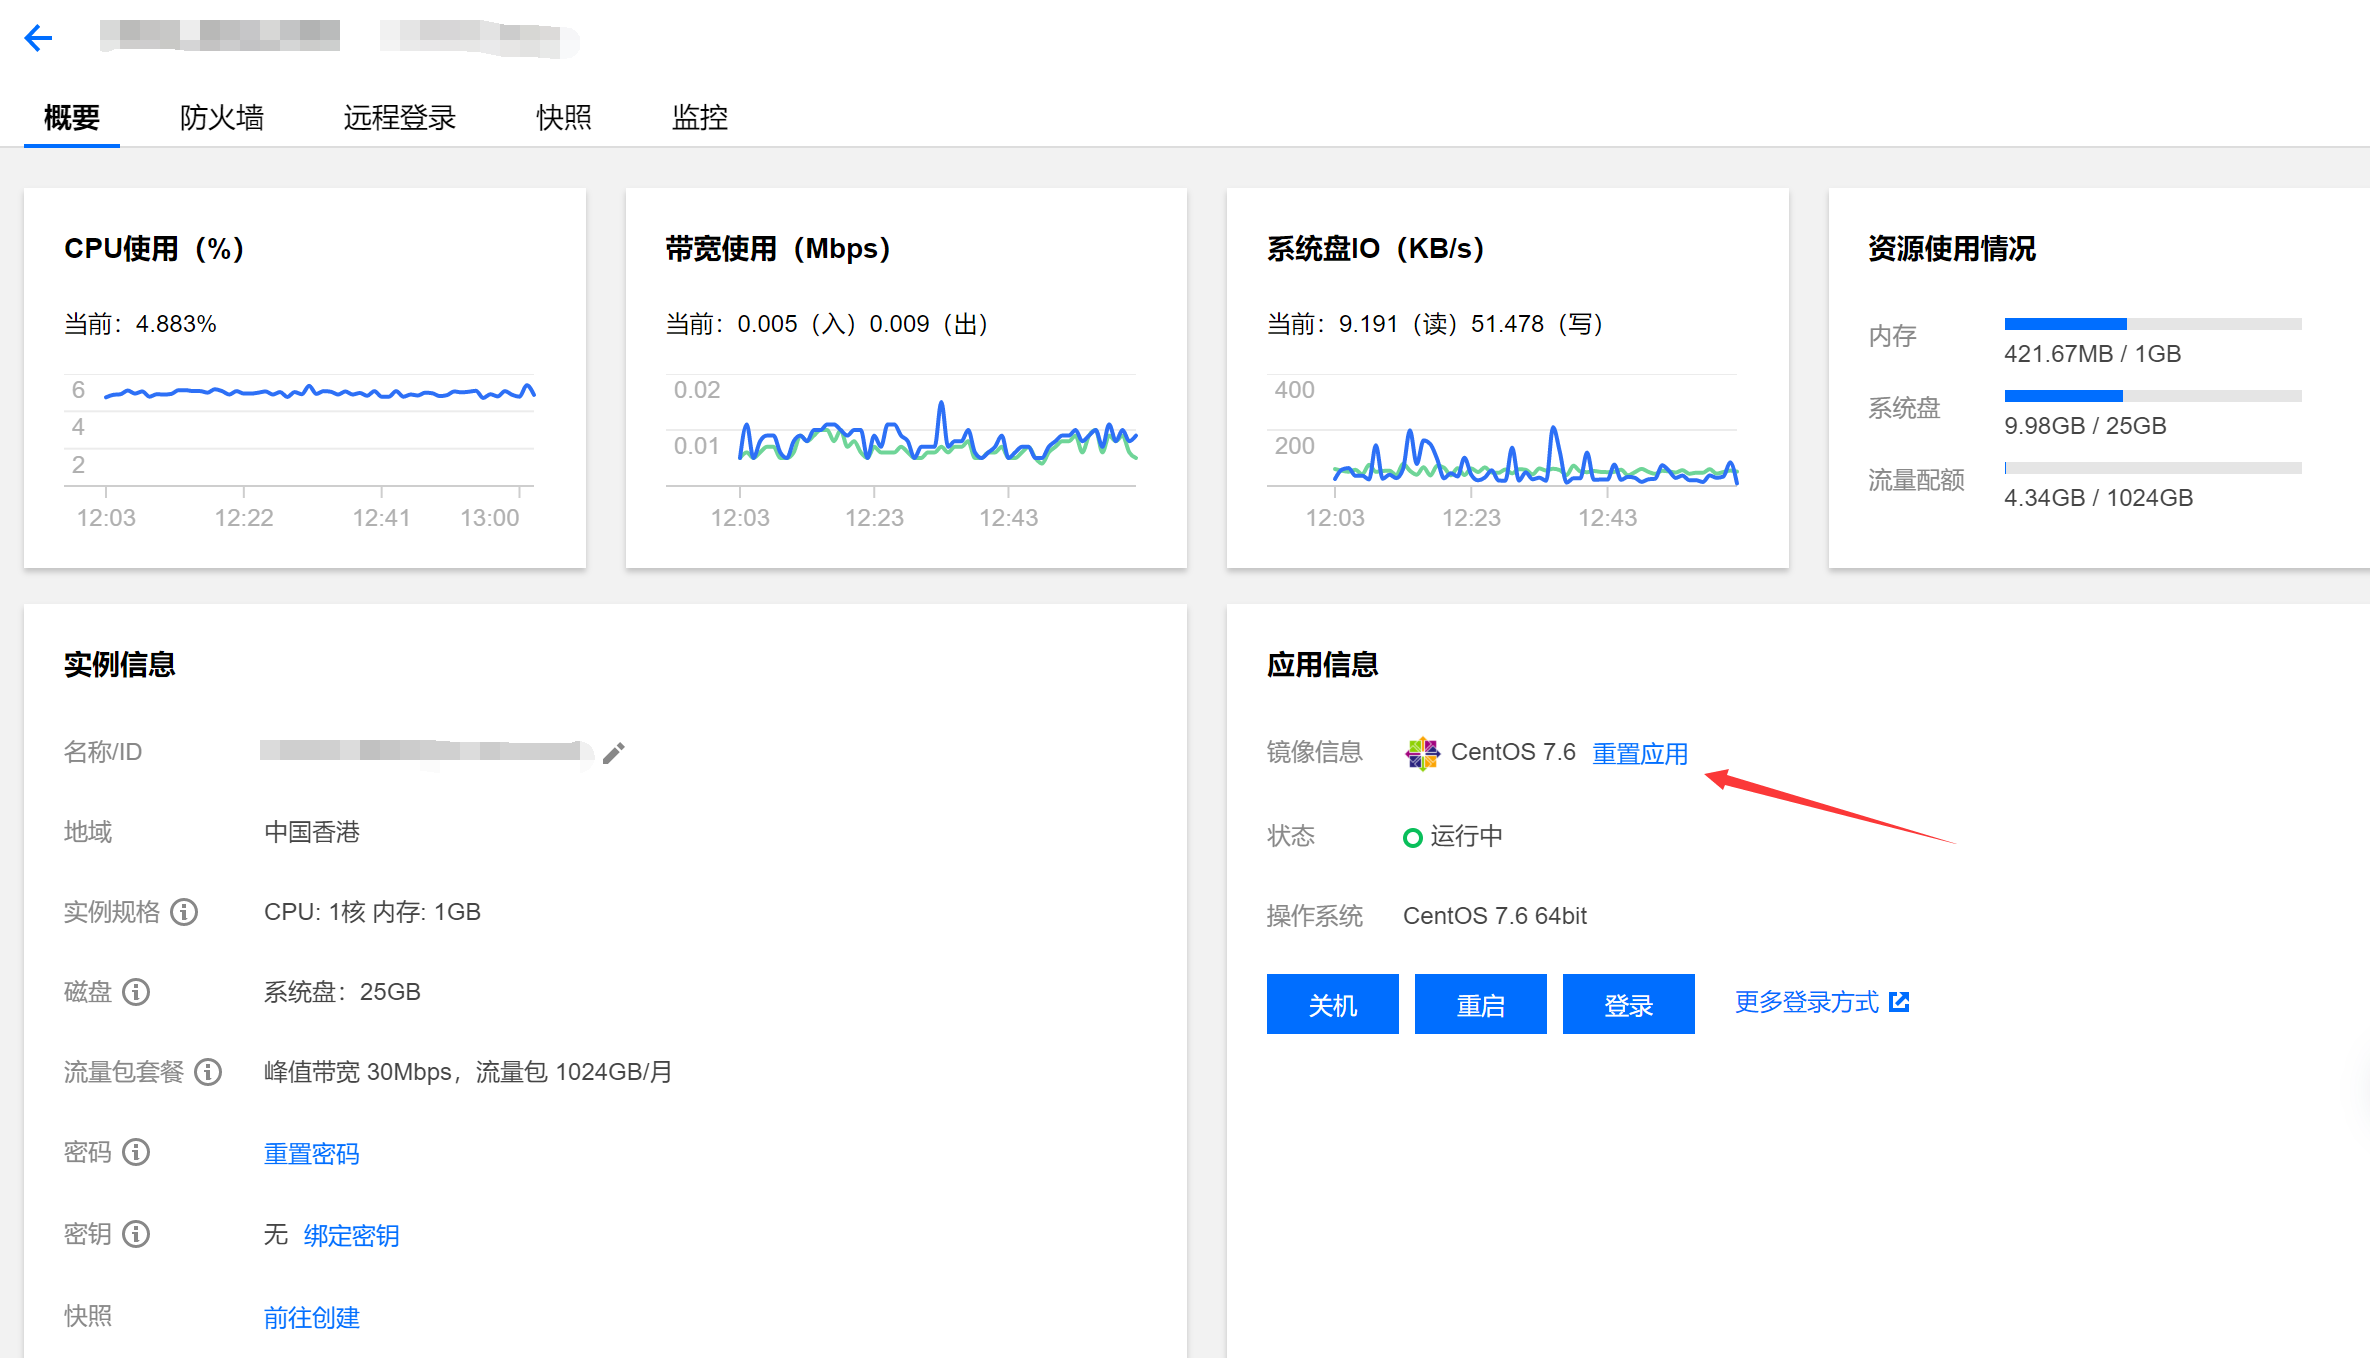Click the 重置密码 link

pyautogui.click(x=311, y=1154)
